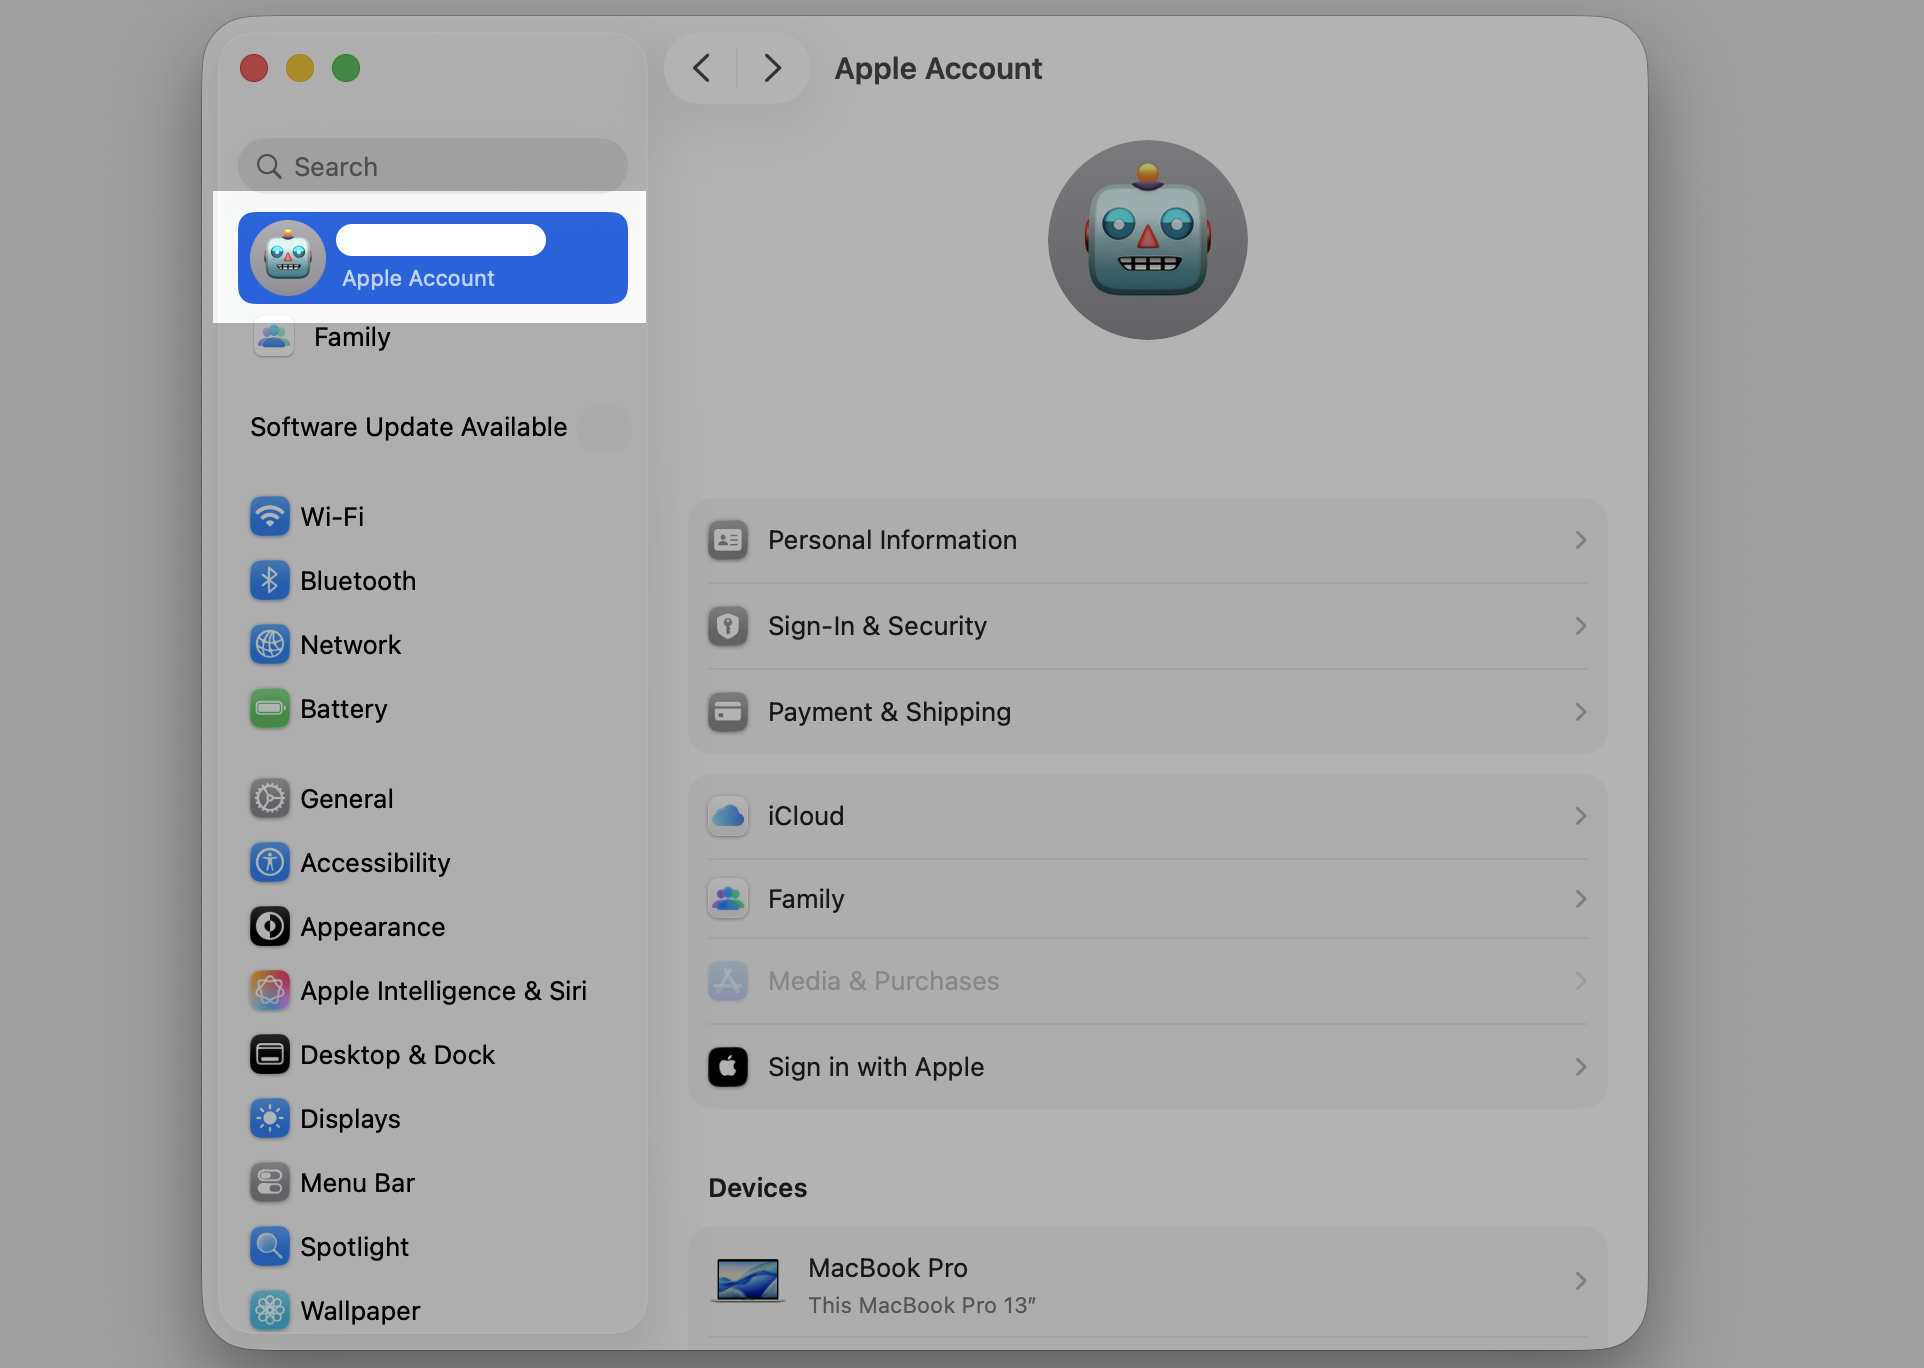Expand Sign-In & Security chevron
Image resolution: width=1924 pixels, height=1368 pixels.
[x=1581, y=627]
